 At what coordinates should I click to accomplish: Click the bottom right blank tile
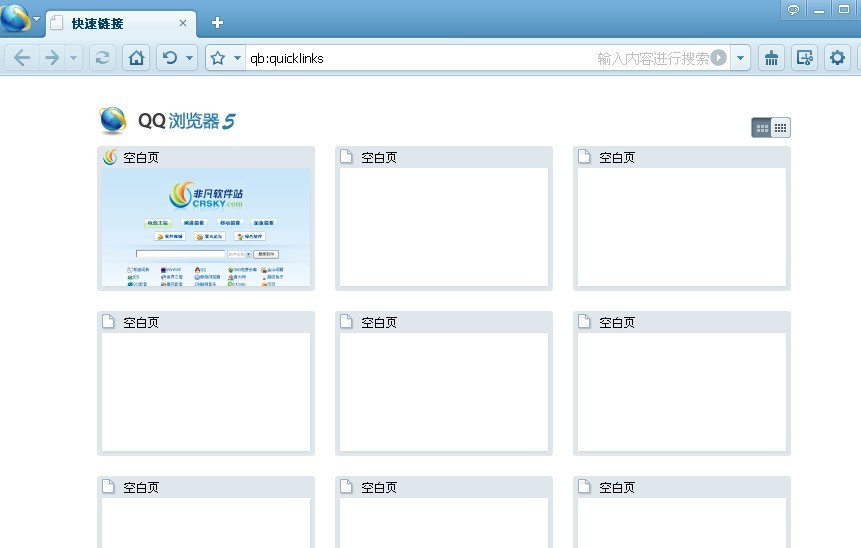pyautogui.click(x=681, y=512)
